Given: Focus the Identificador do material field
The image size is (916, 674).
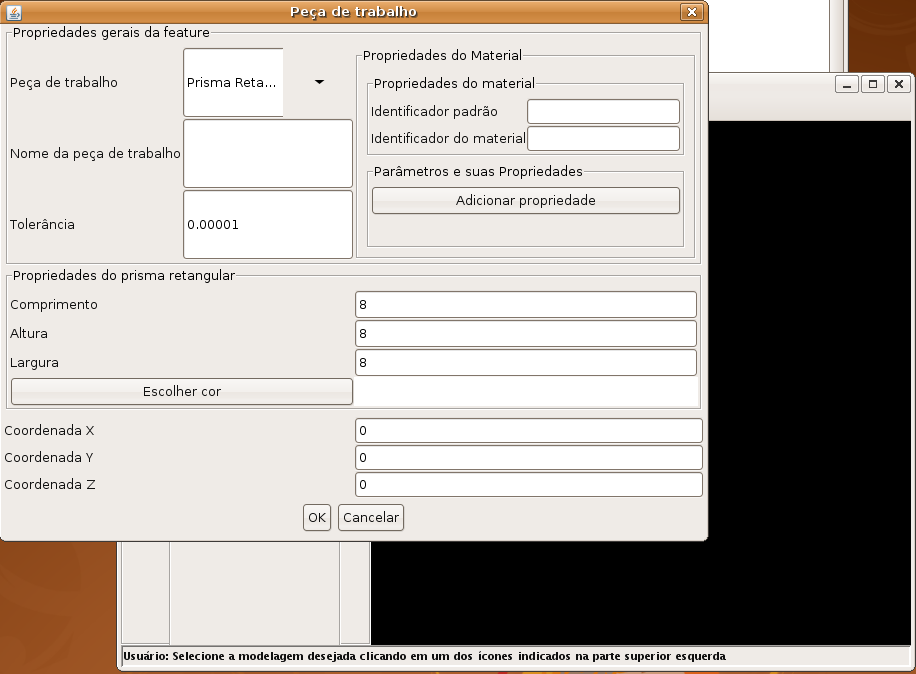Looking at the screenshot, I should coord(603,138).
